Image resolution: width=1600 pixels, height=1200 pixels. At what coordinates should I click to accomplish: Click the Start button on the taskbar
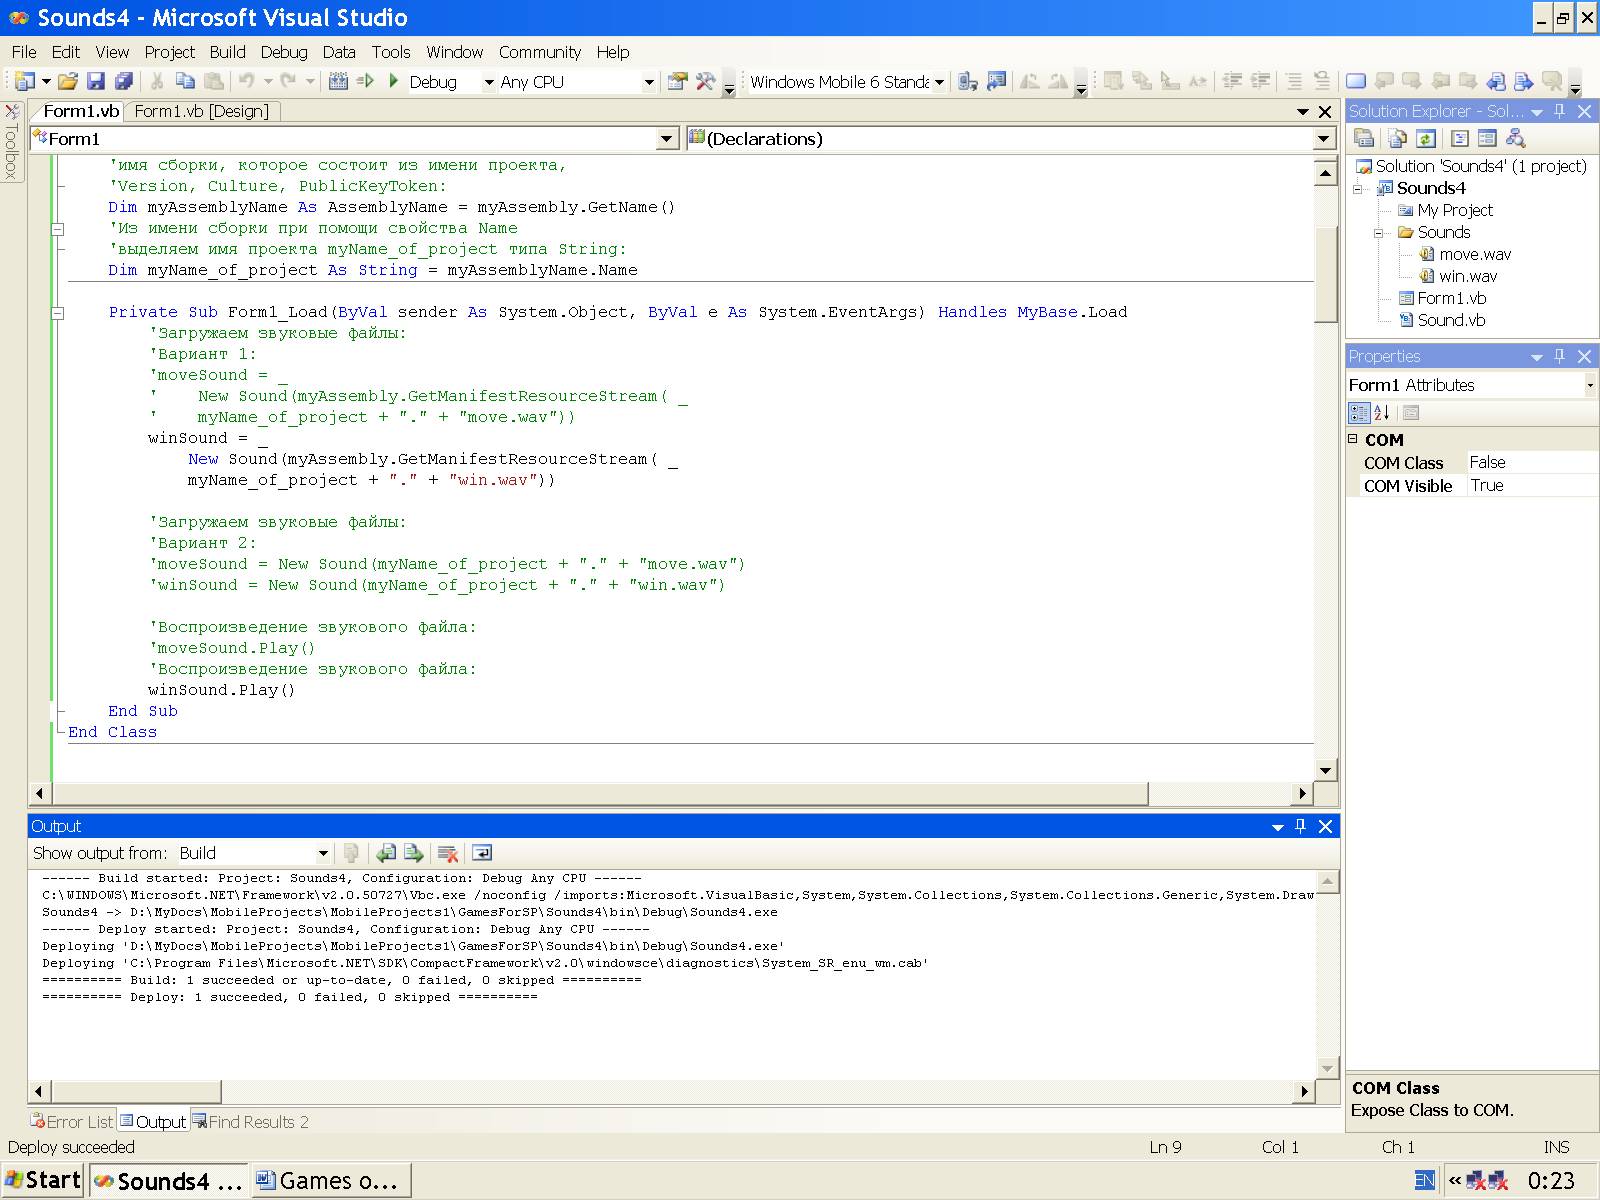(42, 1180)
